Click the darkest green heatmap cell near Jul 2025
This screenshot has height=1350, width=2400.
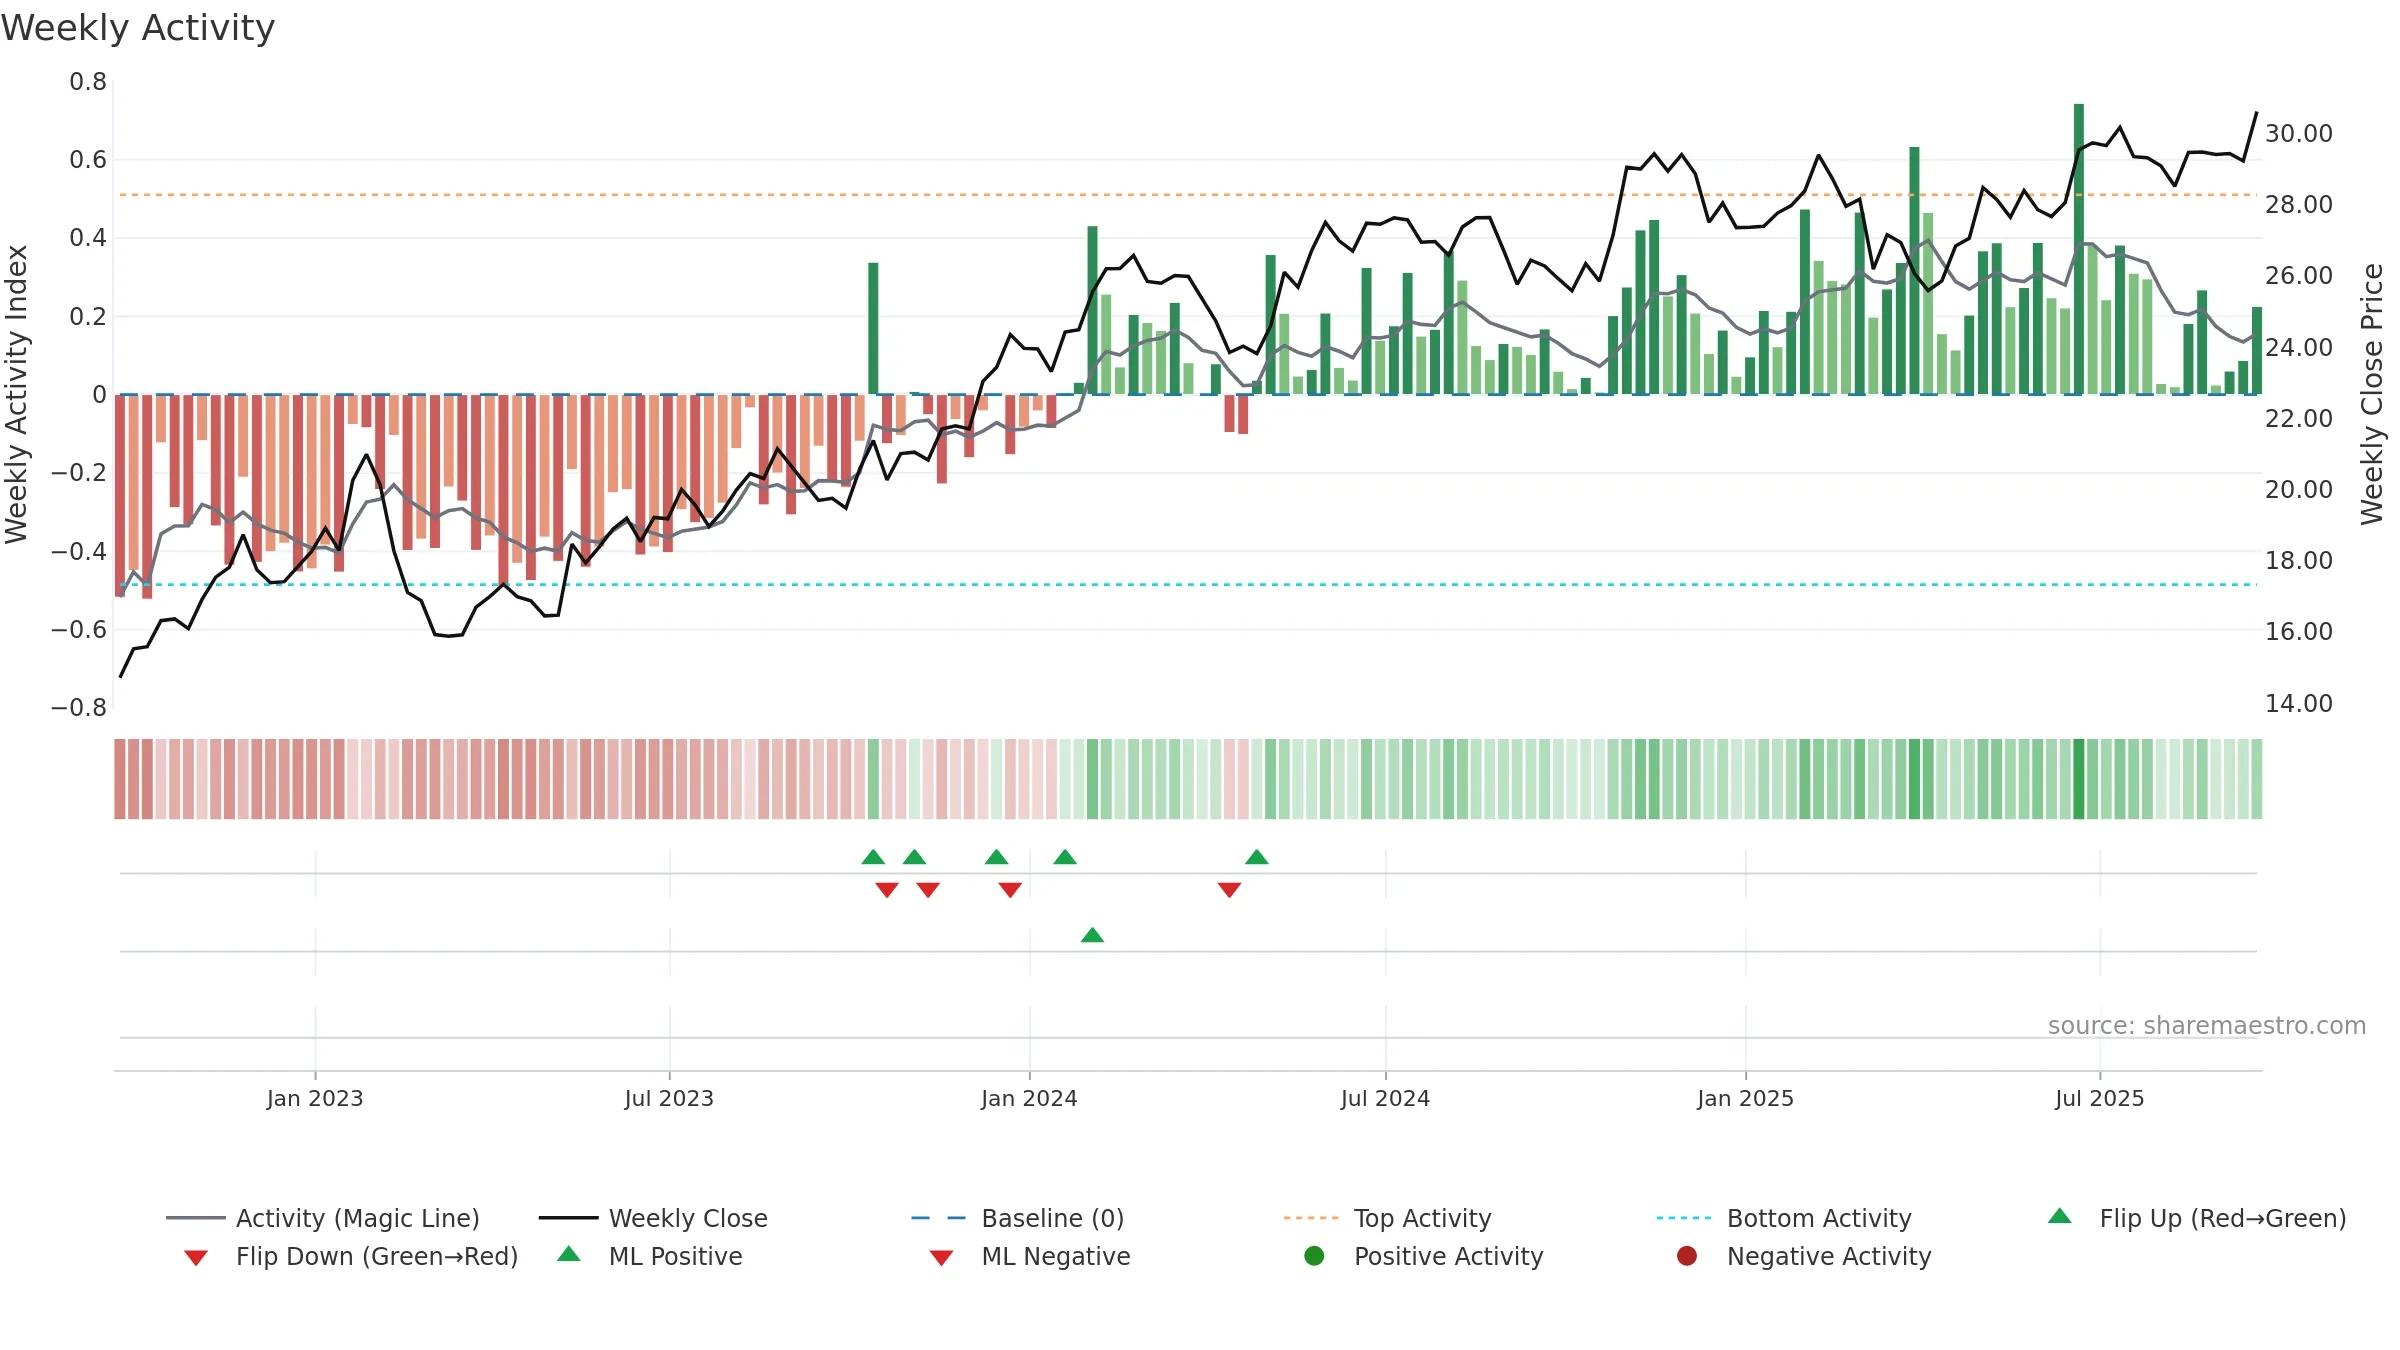click(2079, 779)
